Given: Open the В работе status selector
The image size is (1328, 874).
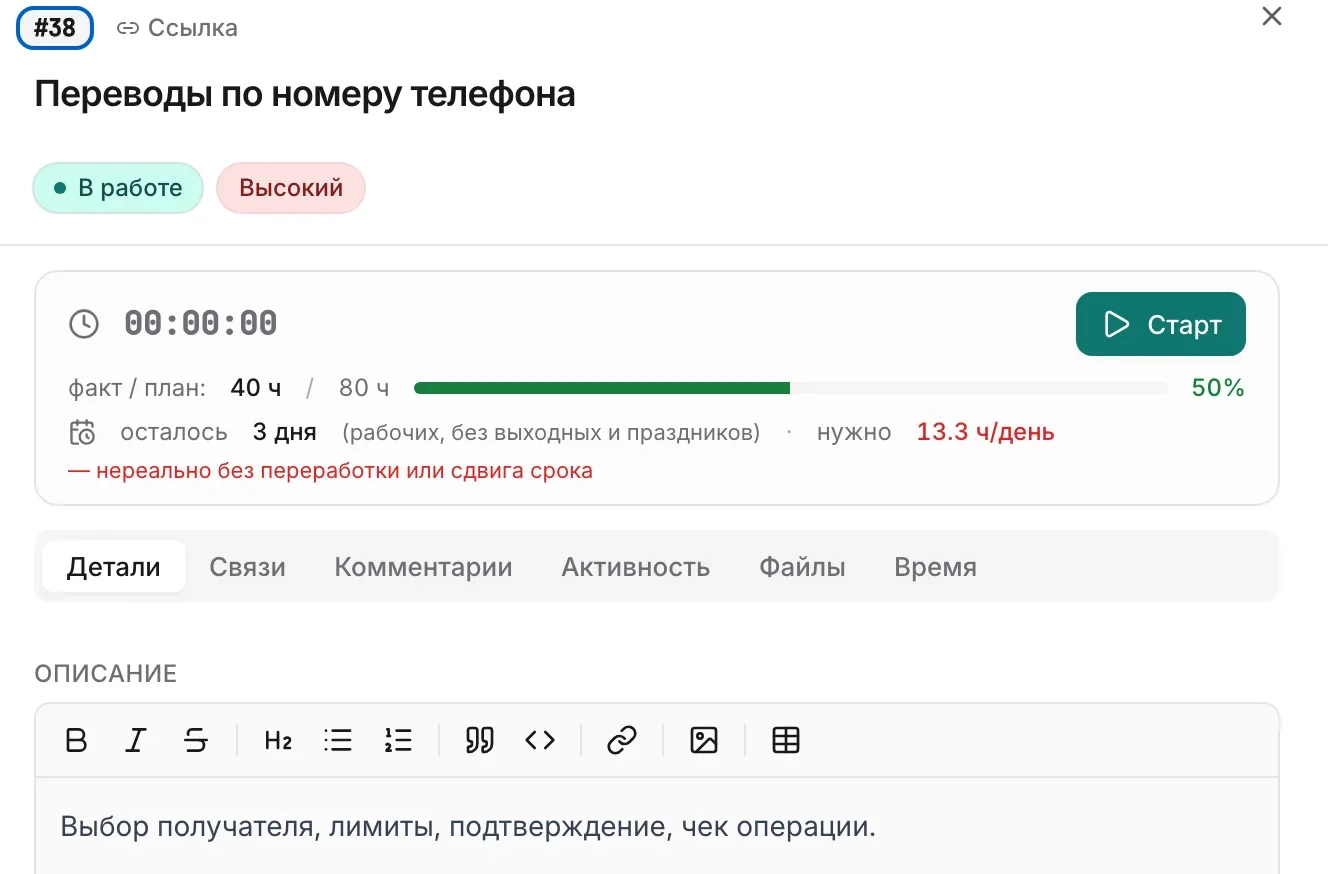Looking at the screenshot, I should (x=118, y=188).
